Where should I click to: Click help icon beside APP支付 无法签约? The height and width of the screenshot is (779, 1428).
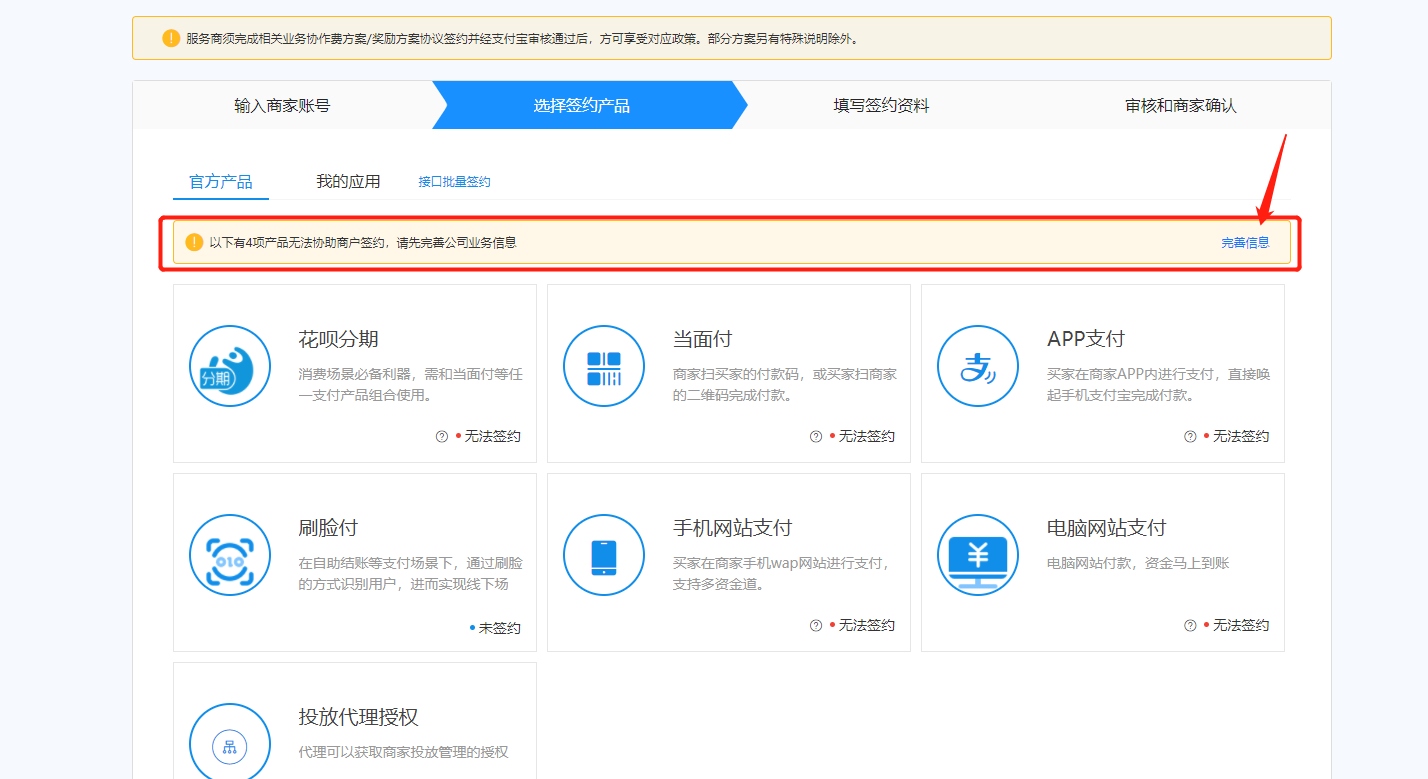(x=1190, y=437)
